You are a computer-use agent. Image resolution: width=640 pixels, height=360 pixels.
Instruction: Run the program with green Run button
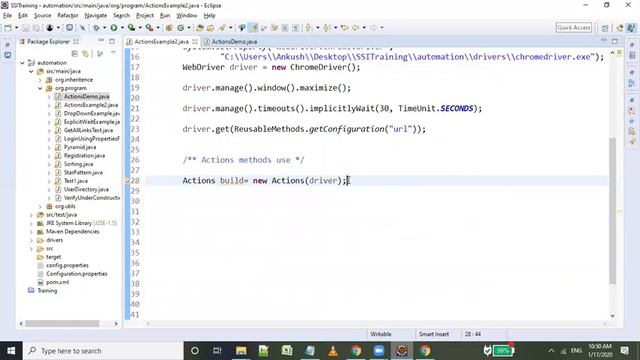pyautogui.click(x=114, y=28)
